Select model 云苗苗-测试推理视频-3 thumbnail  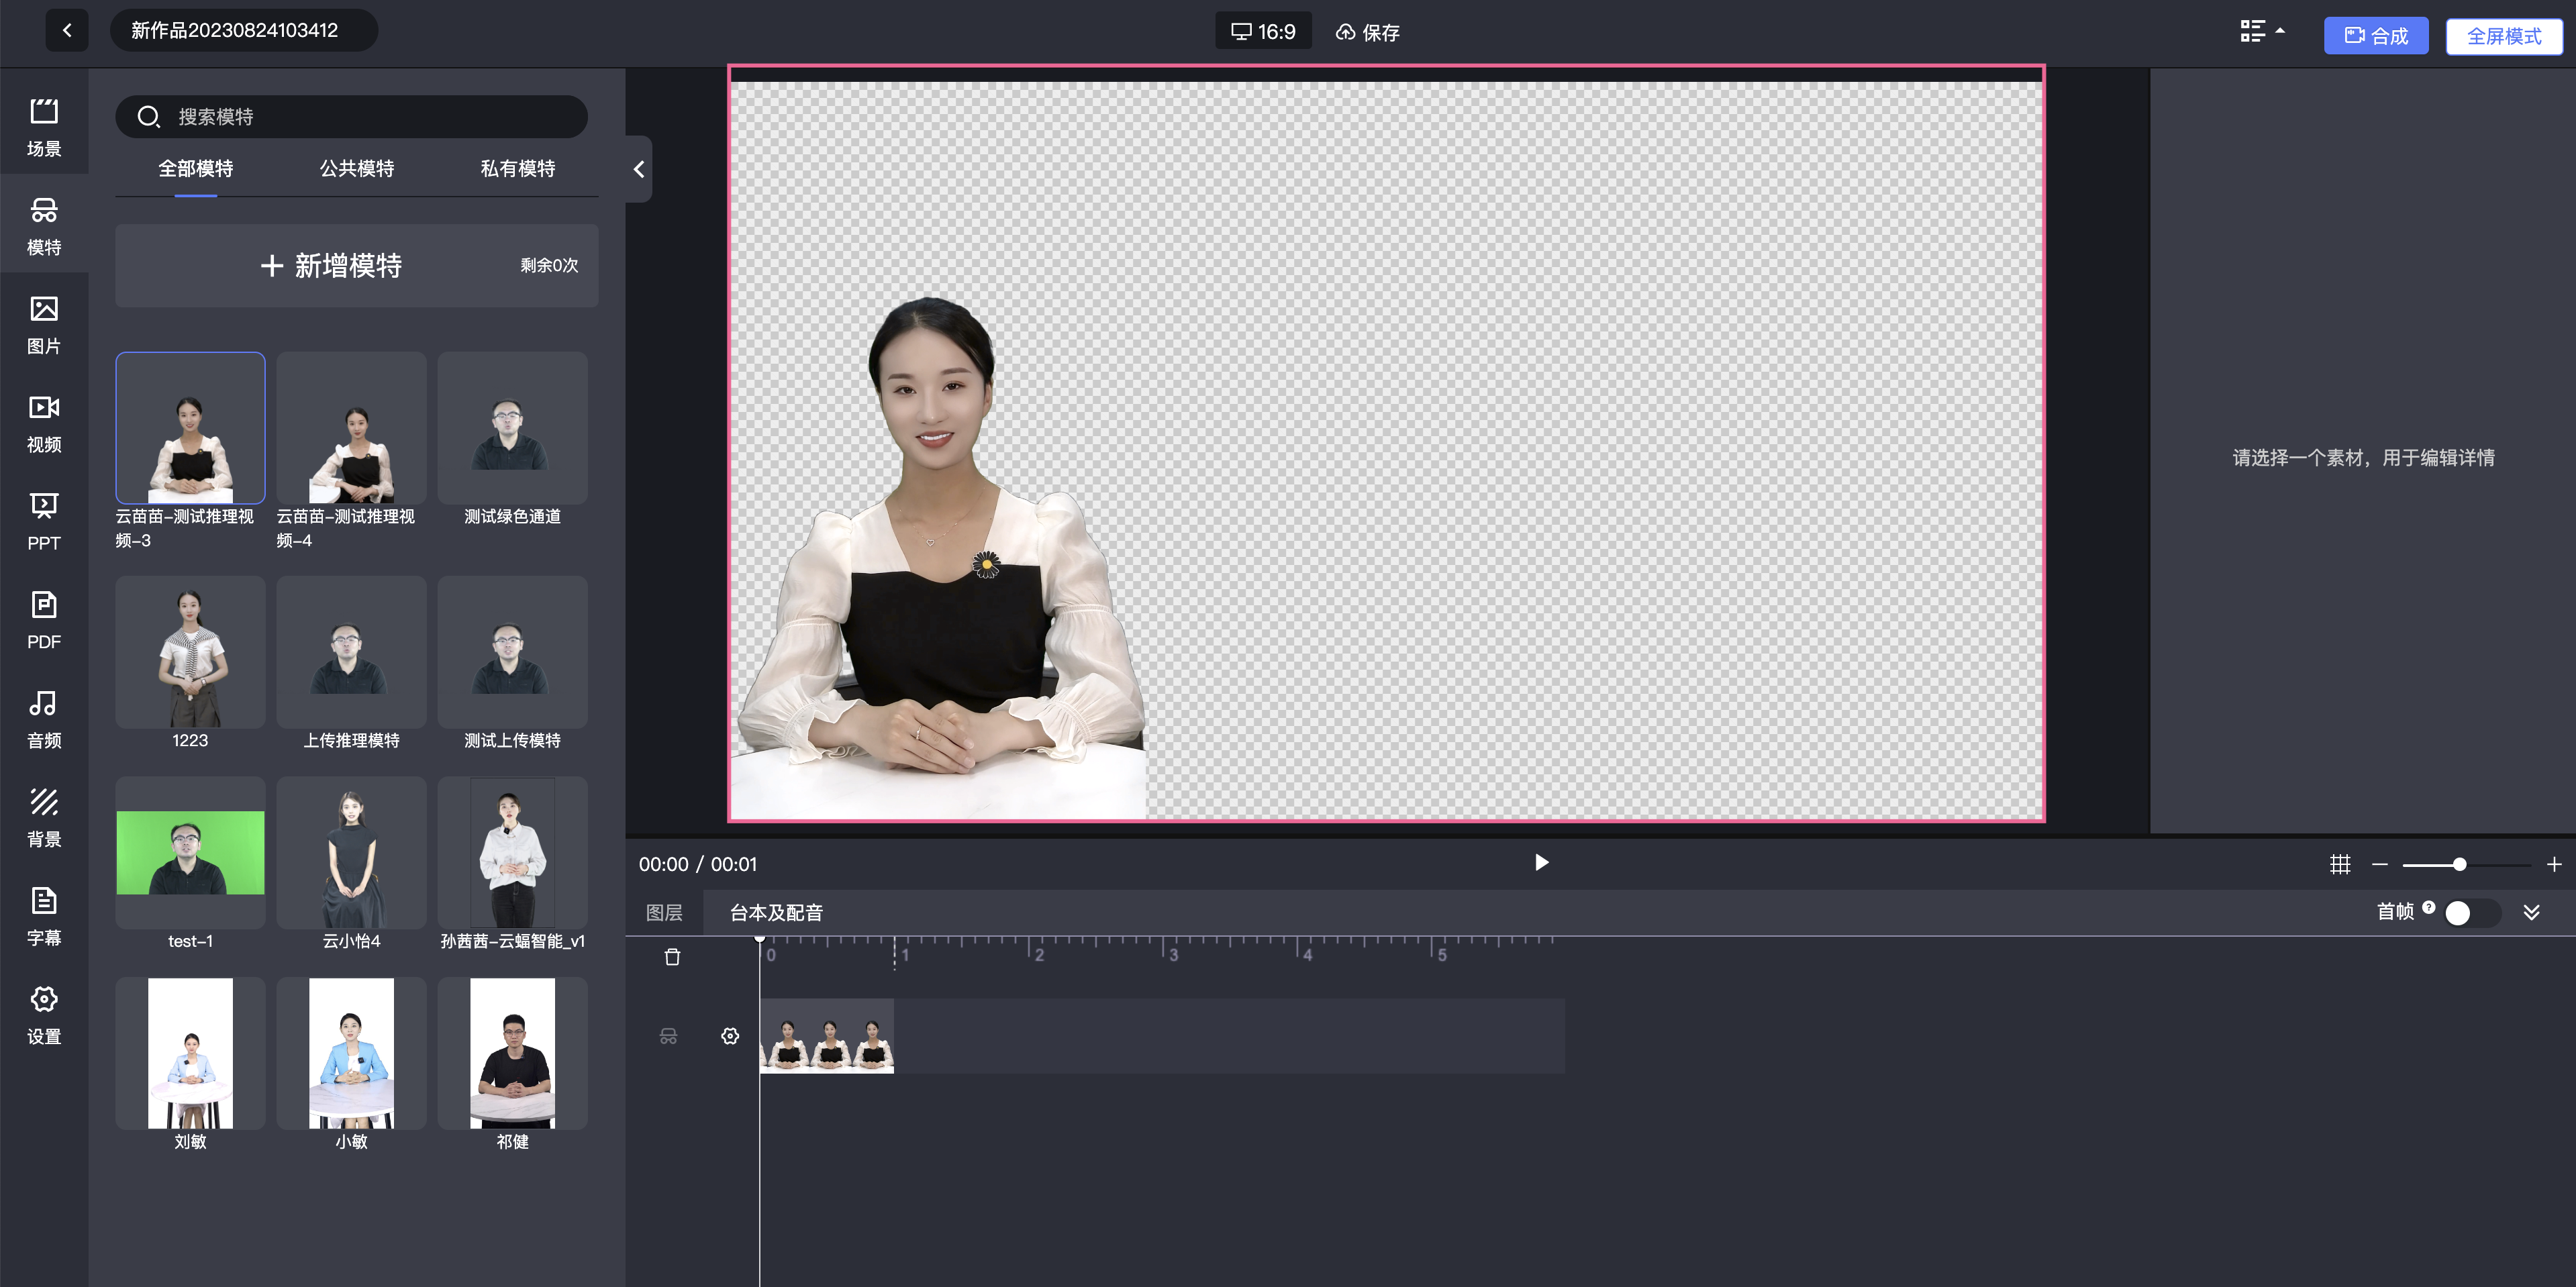[190, 428]
